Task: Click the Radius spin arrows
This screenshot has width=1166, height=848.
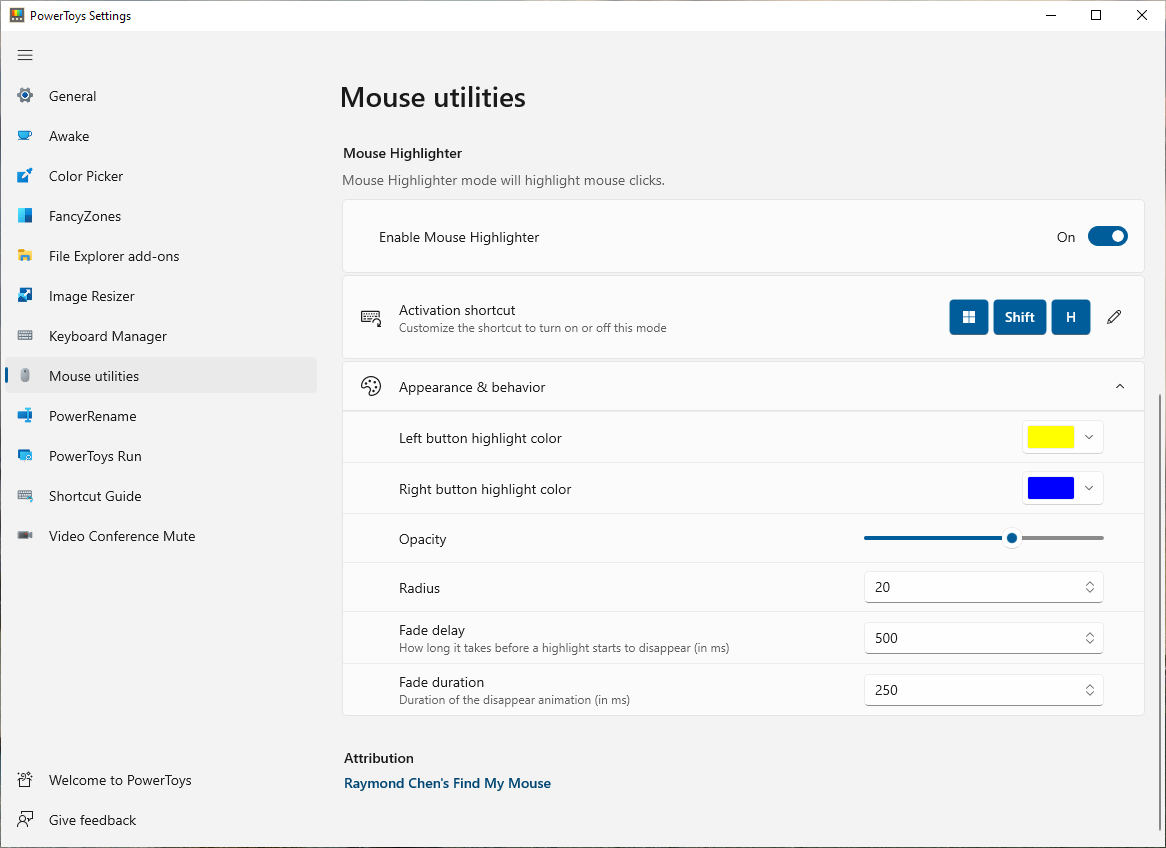Action: click(1089, 587)
